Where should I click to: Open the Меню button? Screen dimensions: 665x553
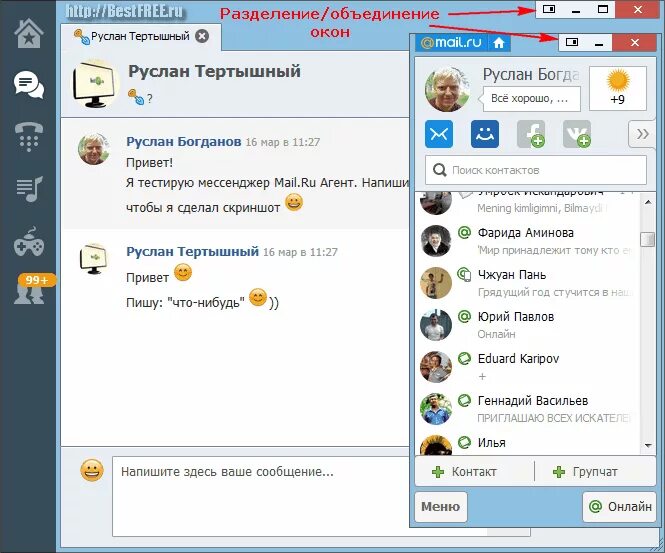pyautogui.click(x=441, y=506)
